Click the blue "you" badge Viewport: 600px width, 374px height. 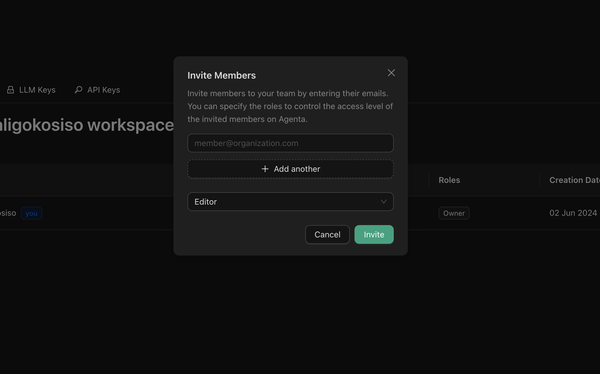pos(31,213)
